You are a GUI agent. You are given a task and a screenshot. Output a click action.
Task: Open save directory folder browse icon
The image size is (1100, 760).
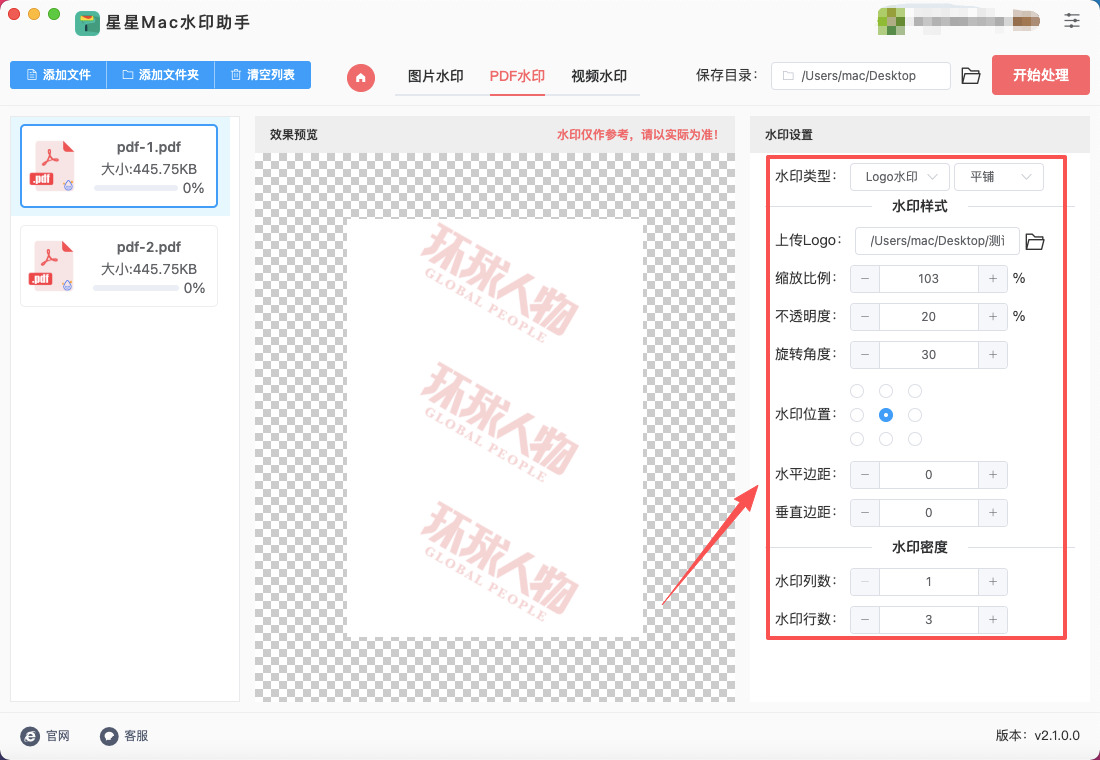[970, 76]
